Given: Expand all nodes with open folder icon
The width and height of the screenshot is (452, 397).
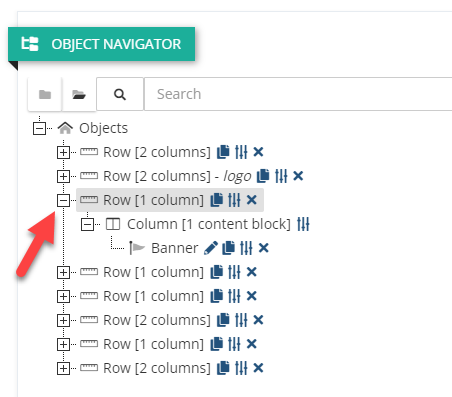Looking at the screenshot, I should (79, 94).
